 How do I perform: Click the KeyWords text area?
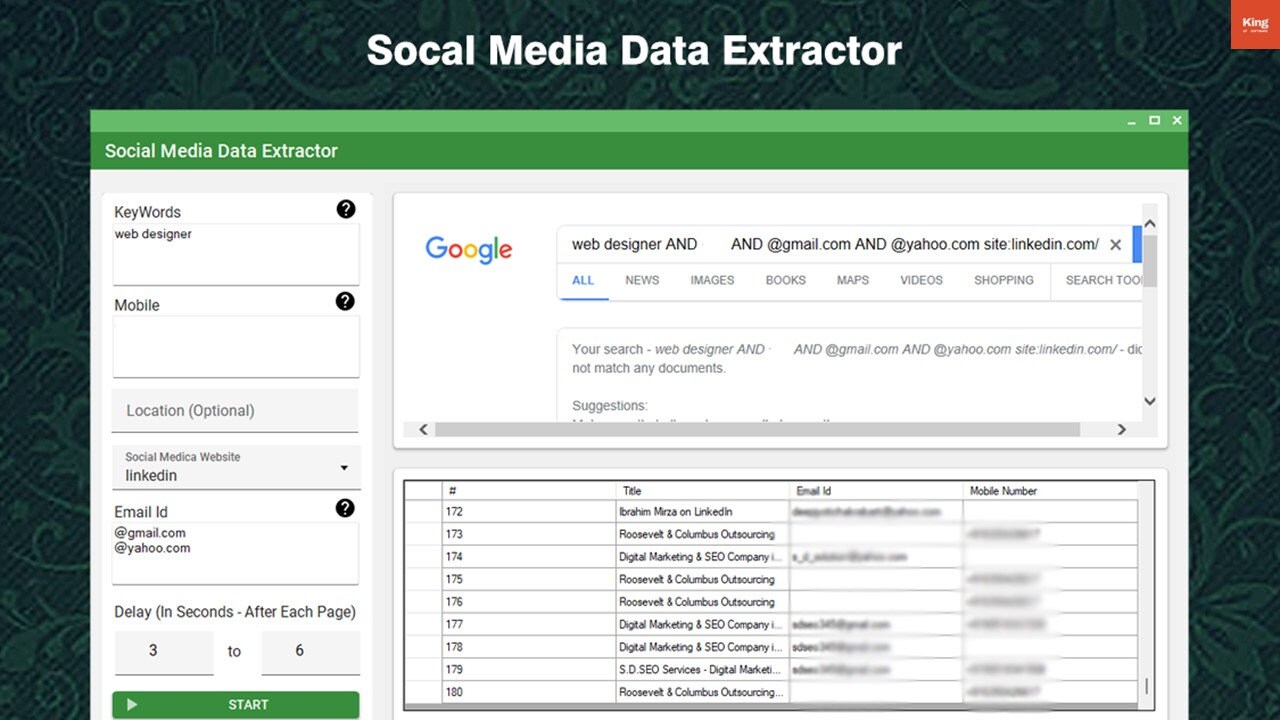(x=235, y=254)
